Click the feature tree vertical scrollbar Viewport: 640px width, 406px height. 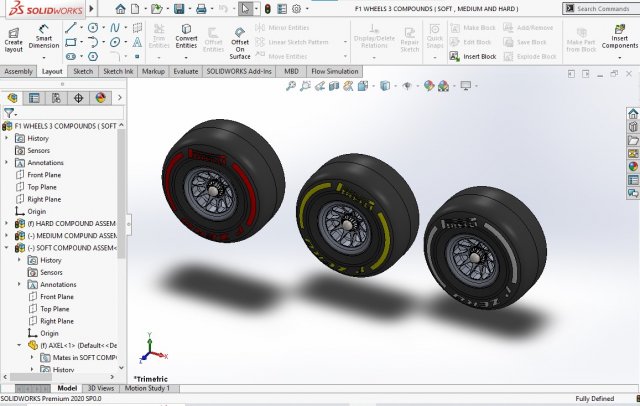(121, 194)
